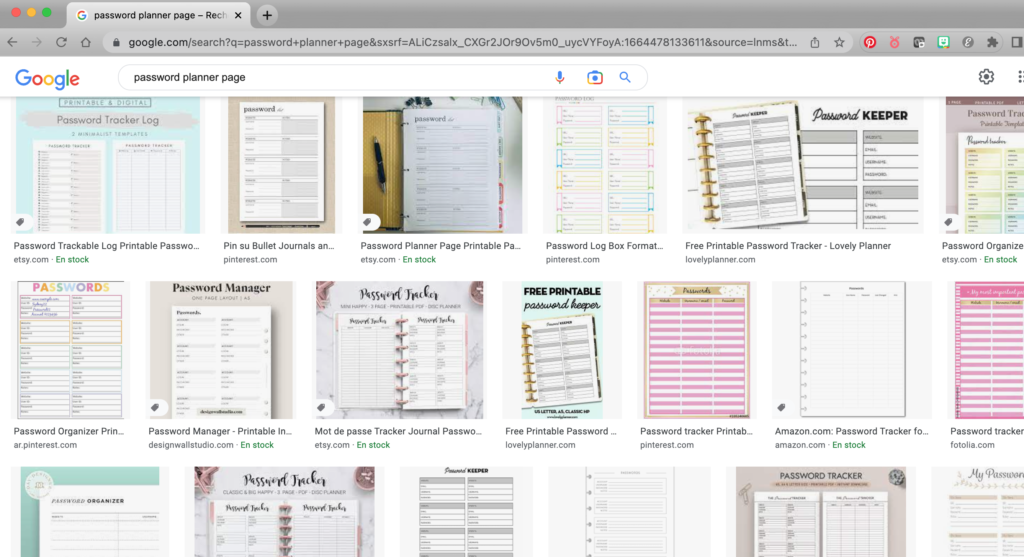Click the magnifying glass search button

click(626, 78)
